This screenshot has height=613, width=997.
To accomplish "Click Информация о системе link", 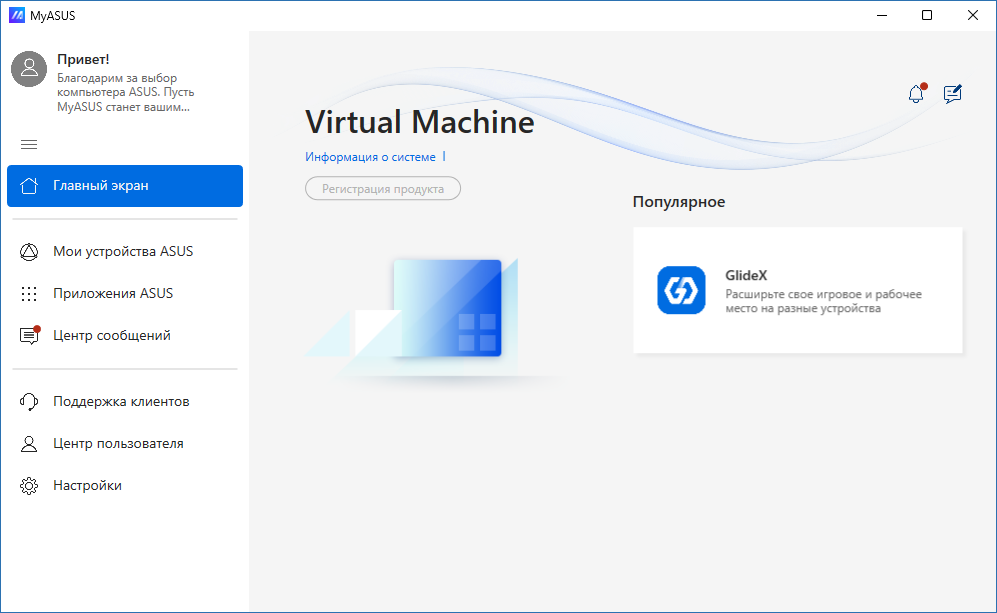I will click(370, 157).
